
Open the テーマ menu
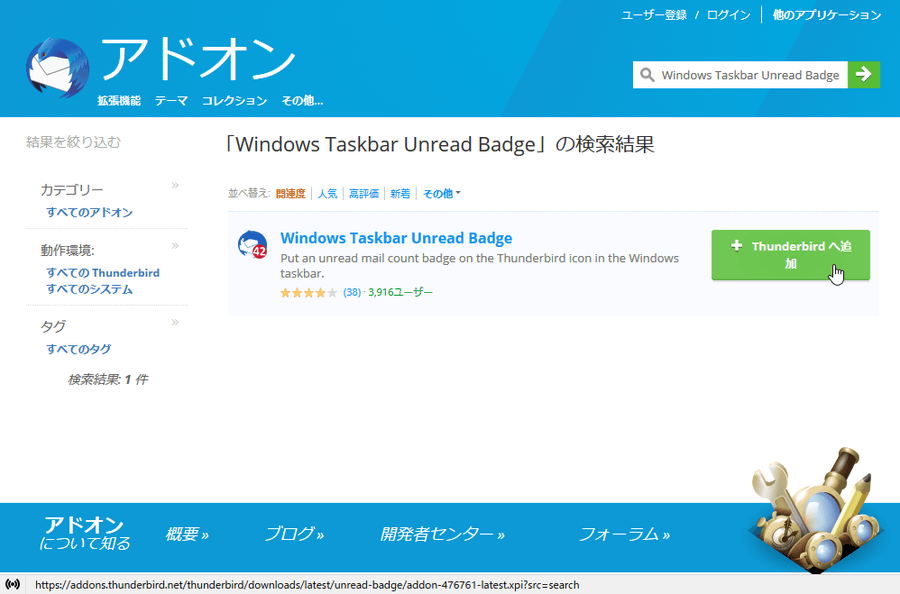click(171, 101)
